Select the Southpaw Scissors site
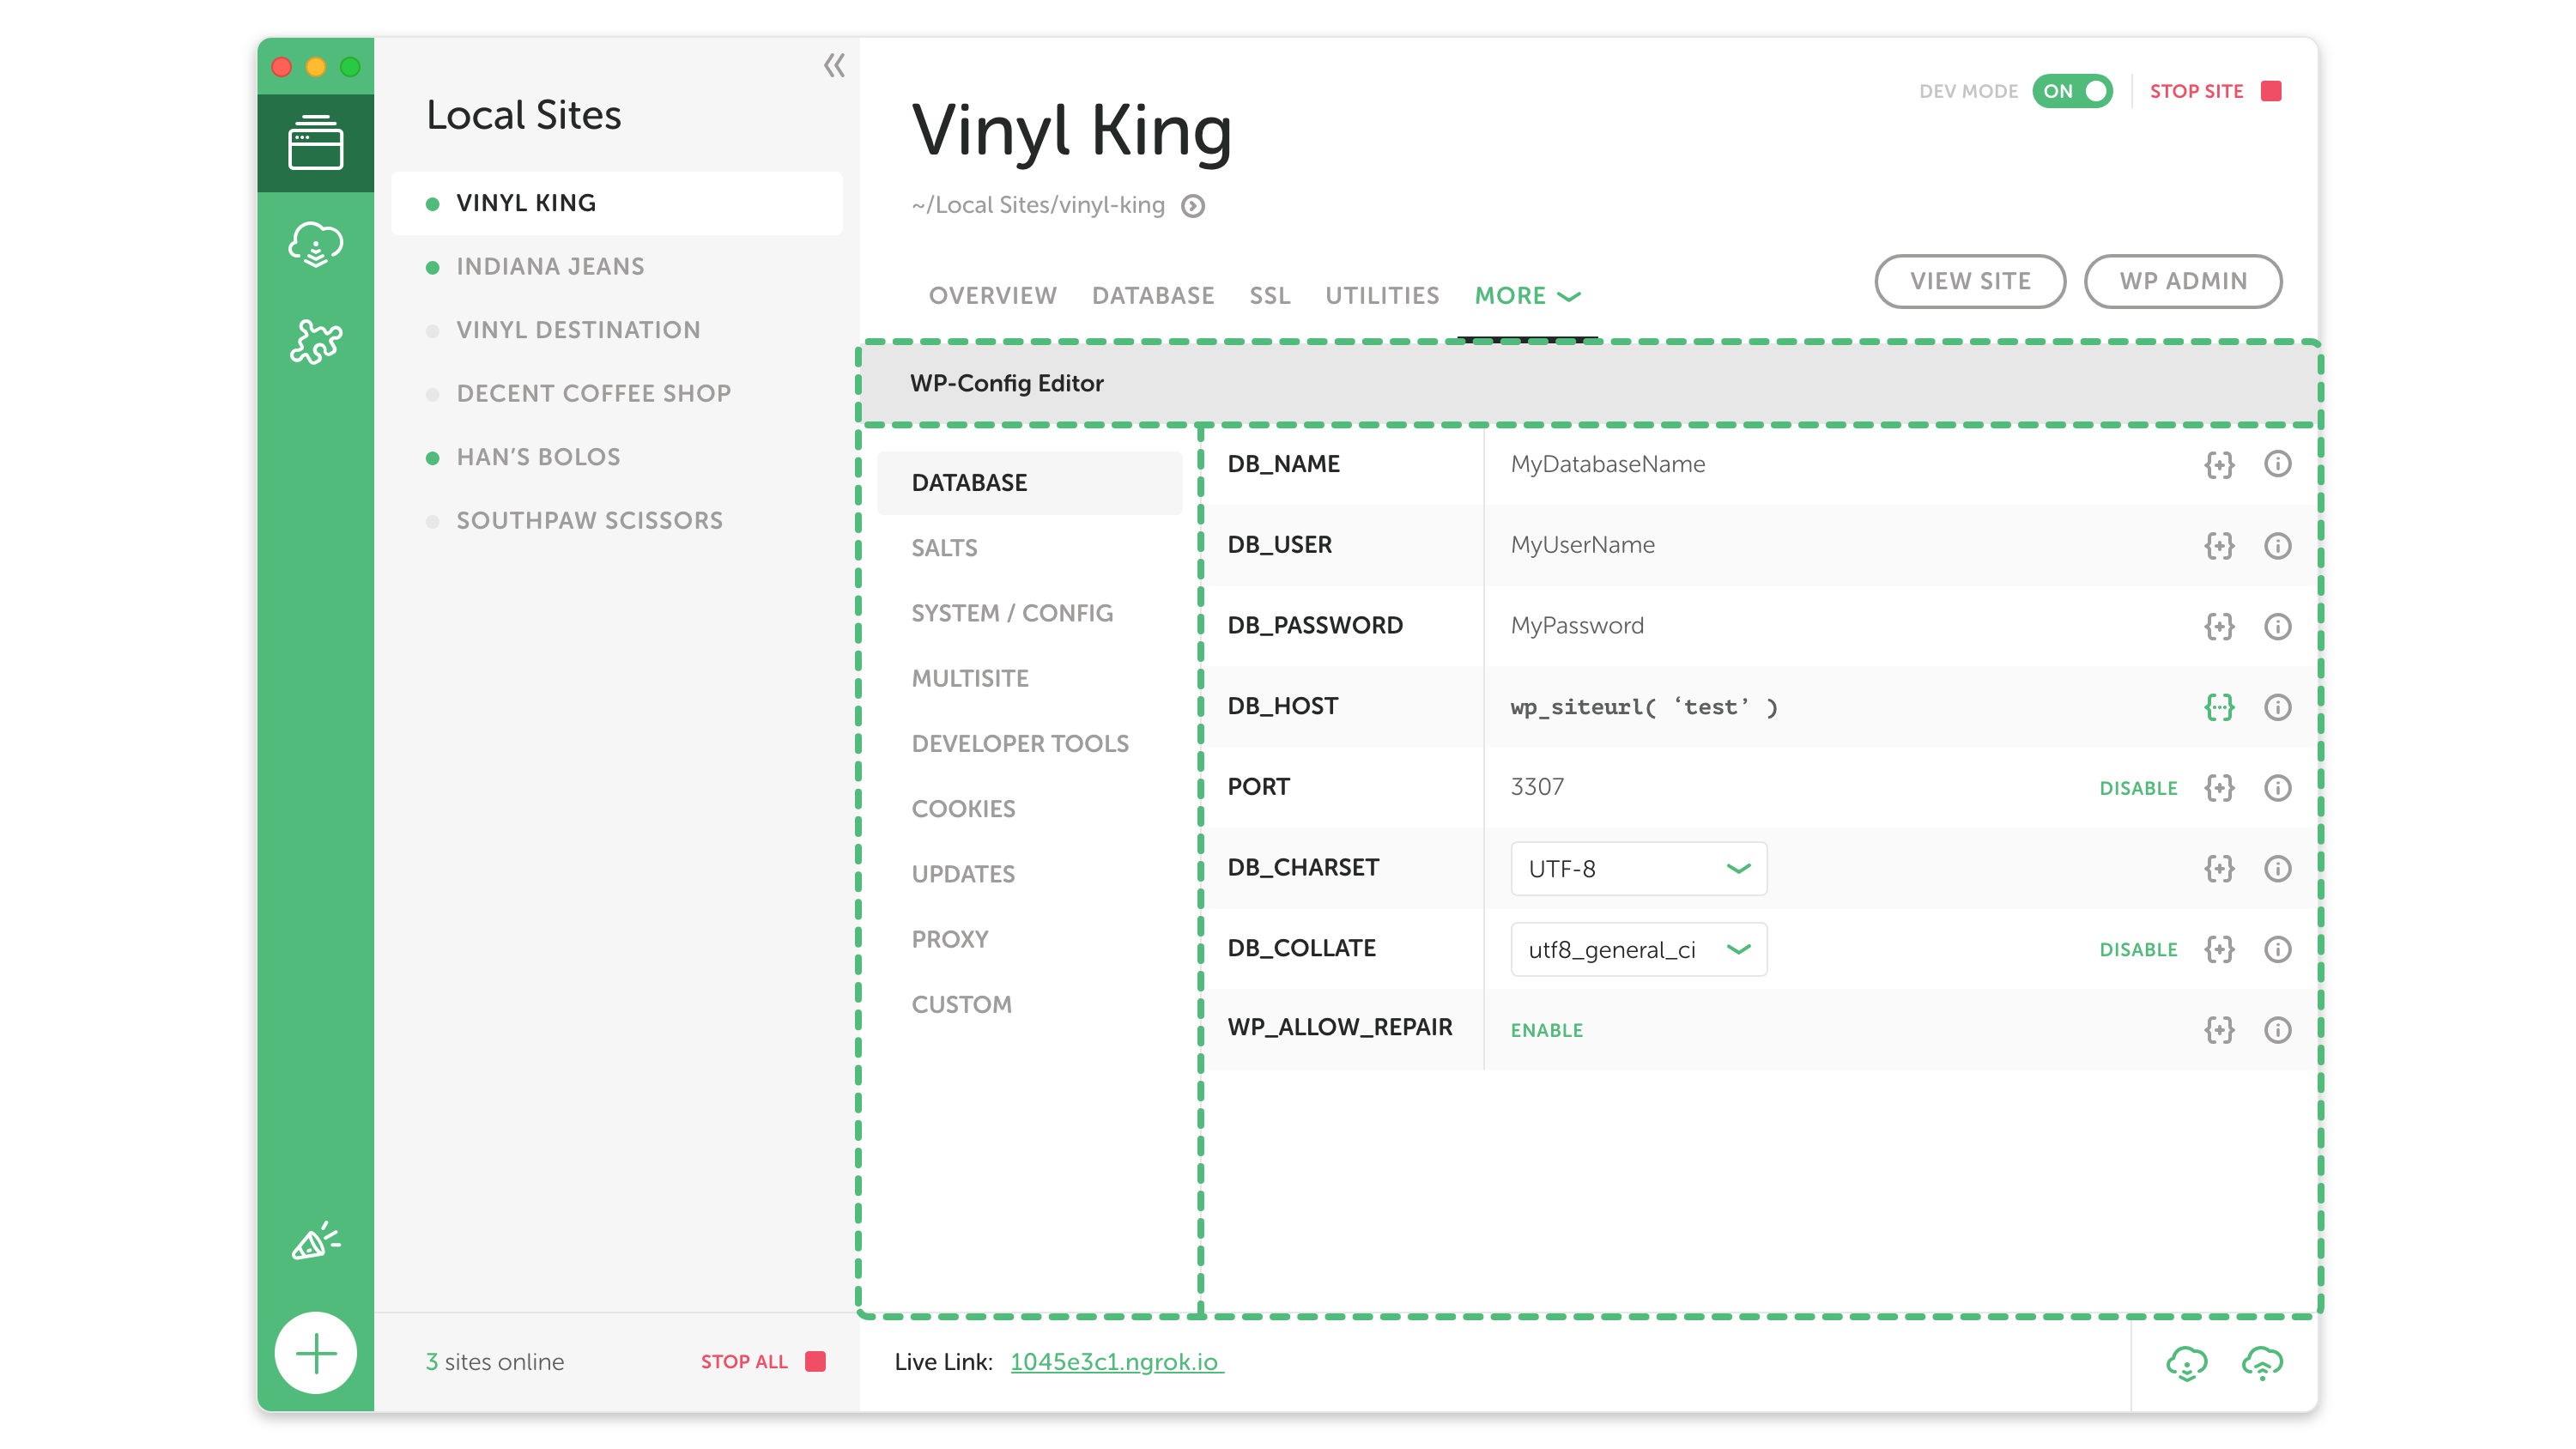Screen dimensions: 2576x1449 [x=589, y=520]
